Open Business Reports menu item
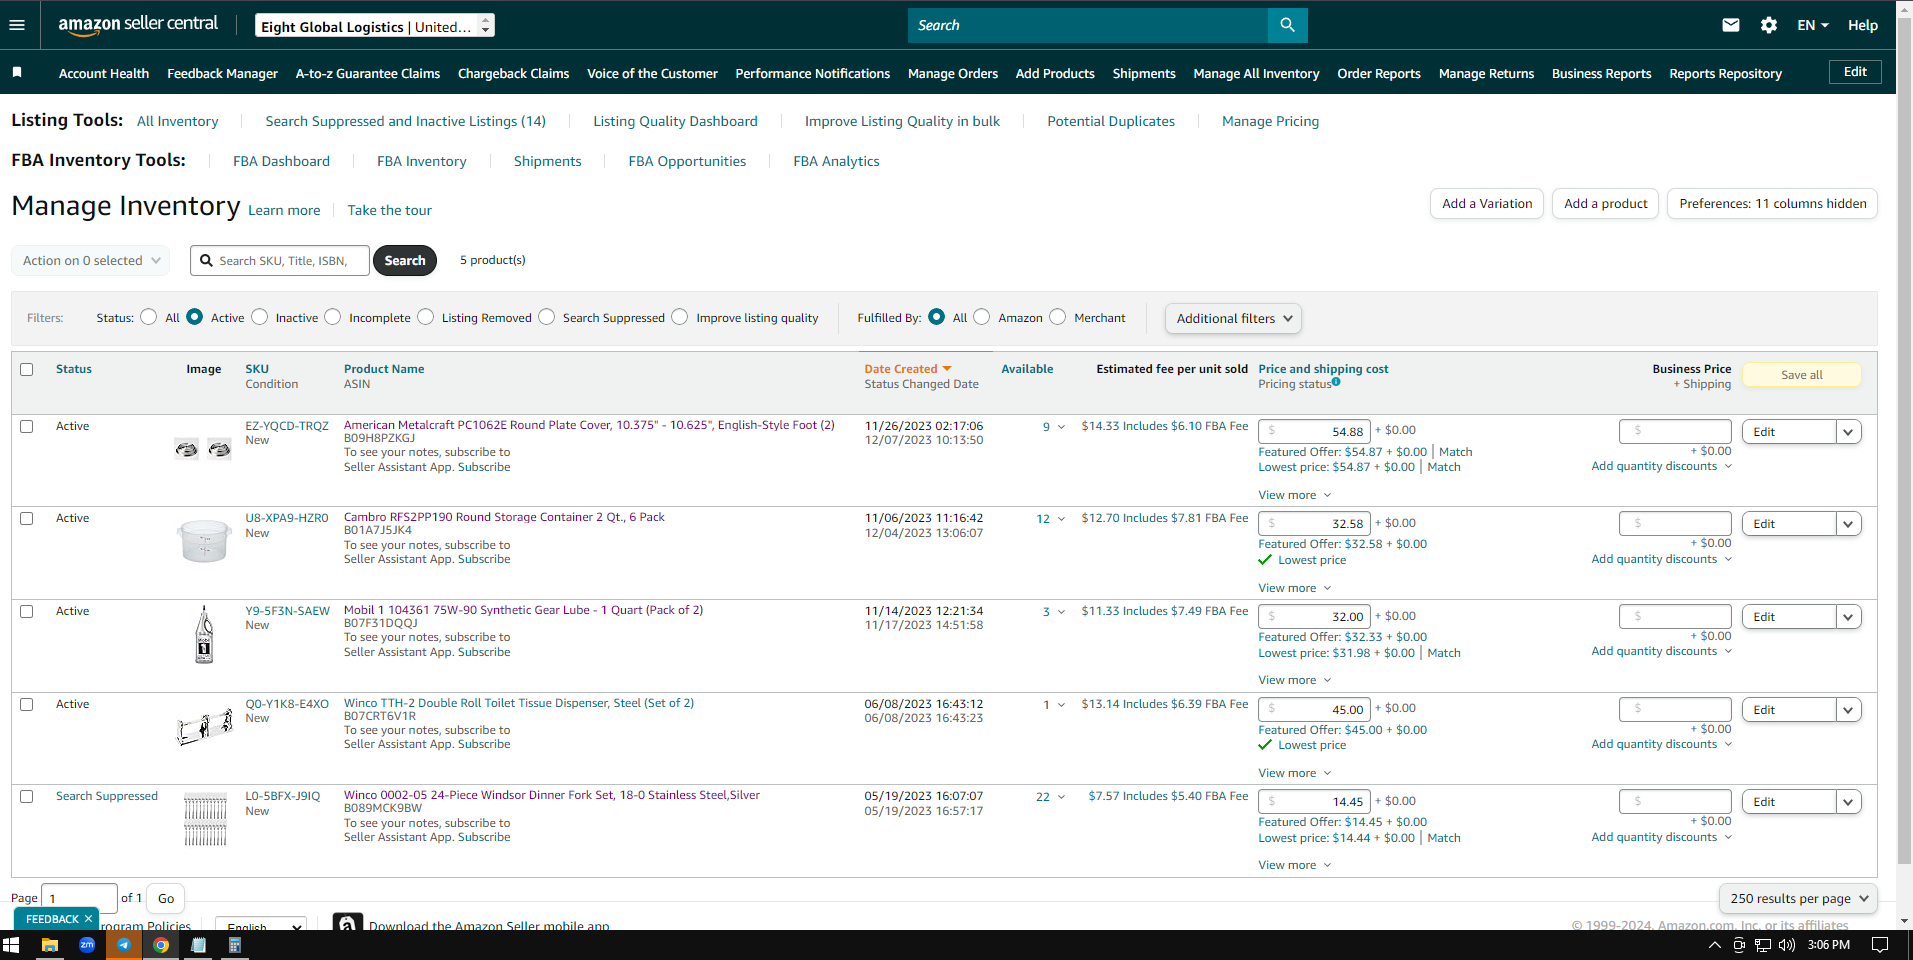Viewport: 1913px width, 960px height. (1601, 73)
